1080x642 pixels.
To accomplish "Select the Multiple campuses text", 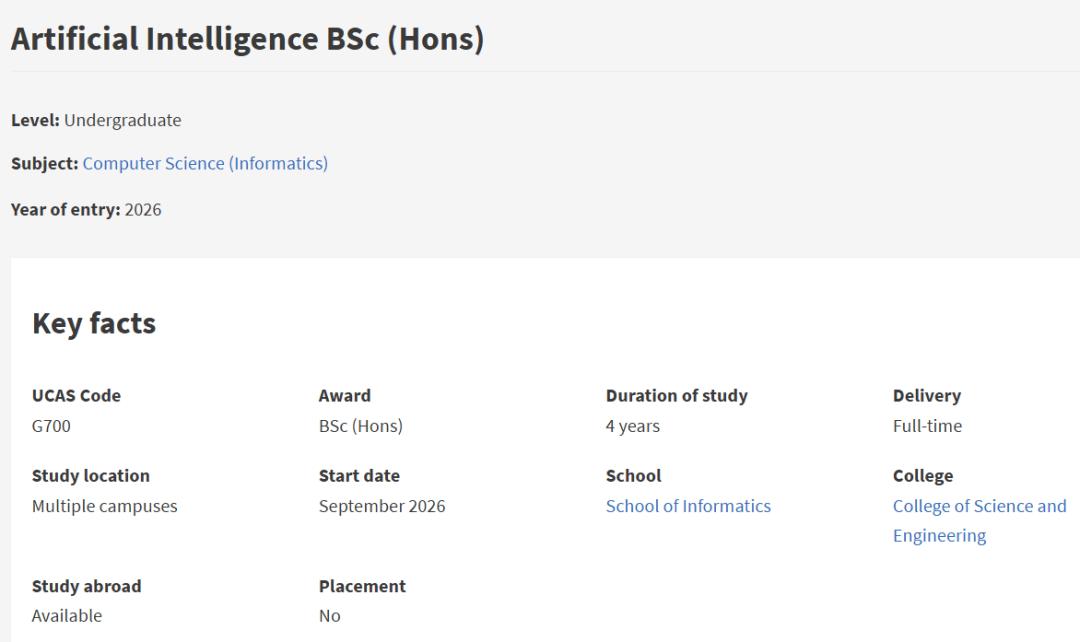I will (104, 506).
